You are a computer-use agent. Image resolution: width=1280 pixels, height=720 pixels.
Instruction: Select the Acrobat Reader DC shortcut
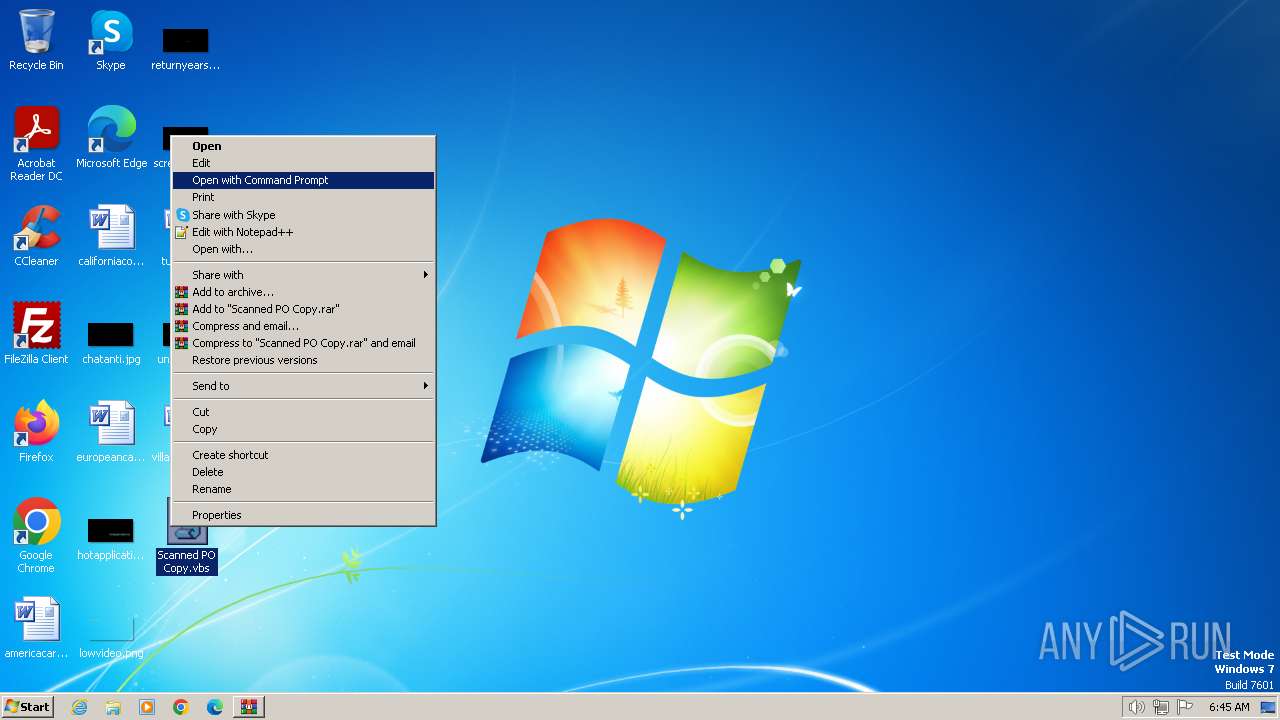click(36, 143)
